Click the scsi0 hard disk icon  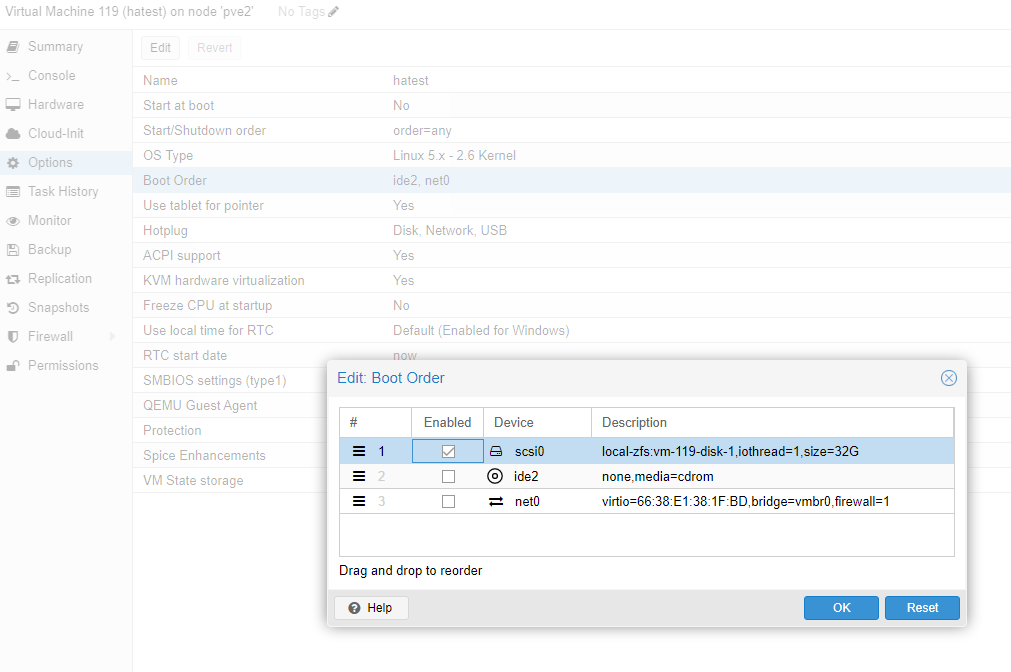pyautogui.click(x=496, y=451)
